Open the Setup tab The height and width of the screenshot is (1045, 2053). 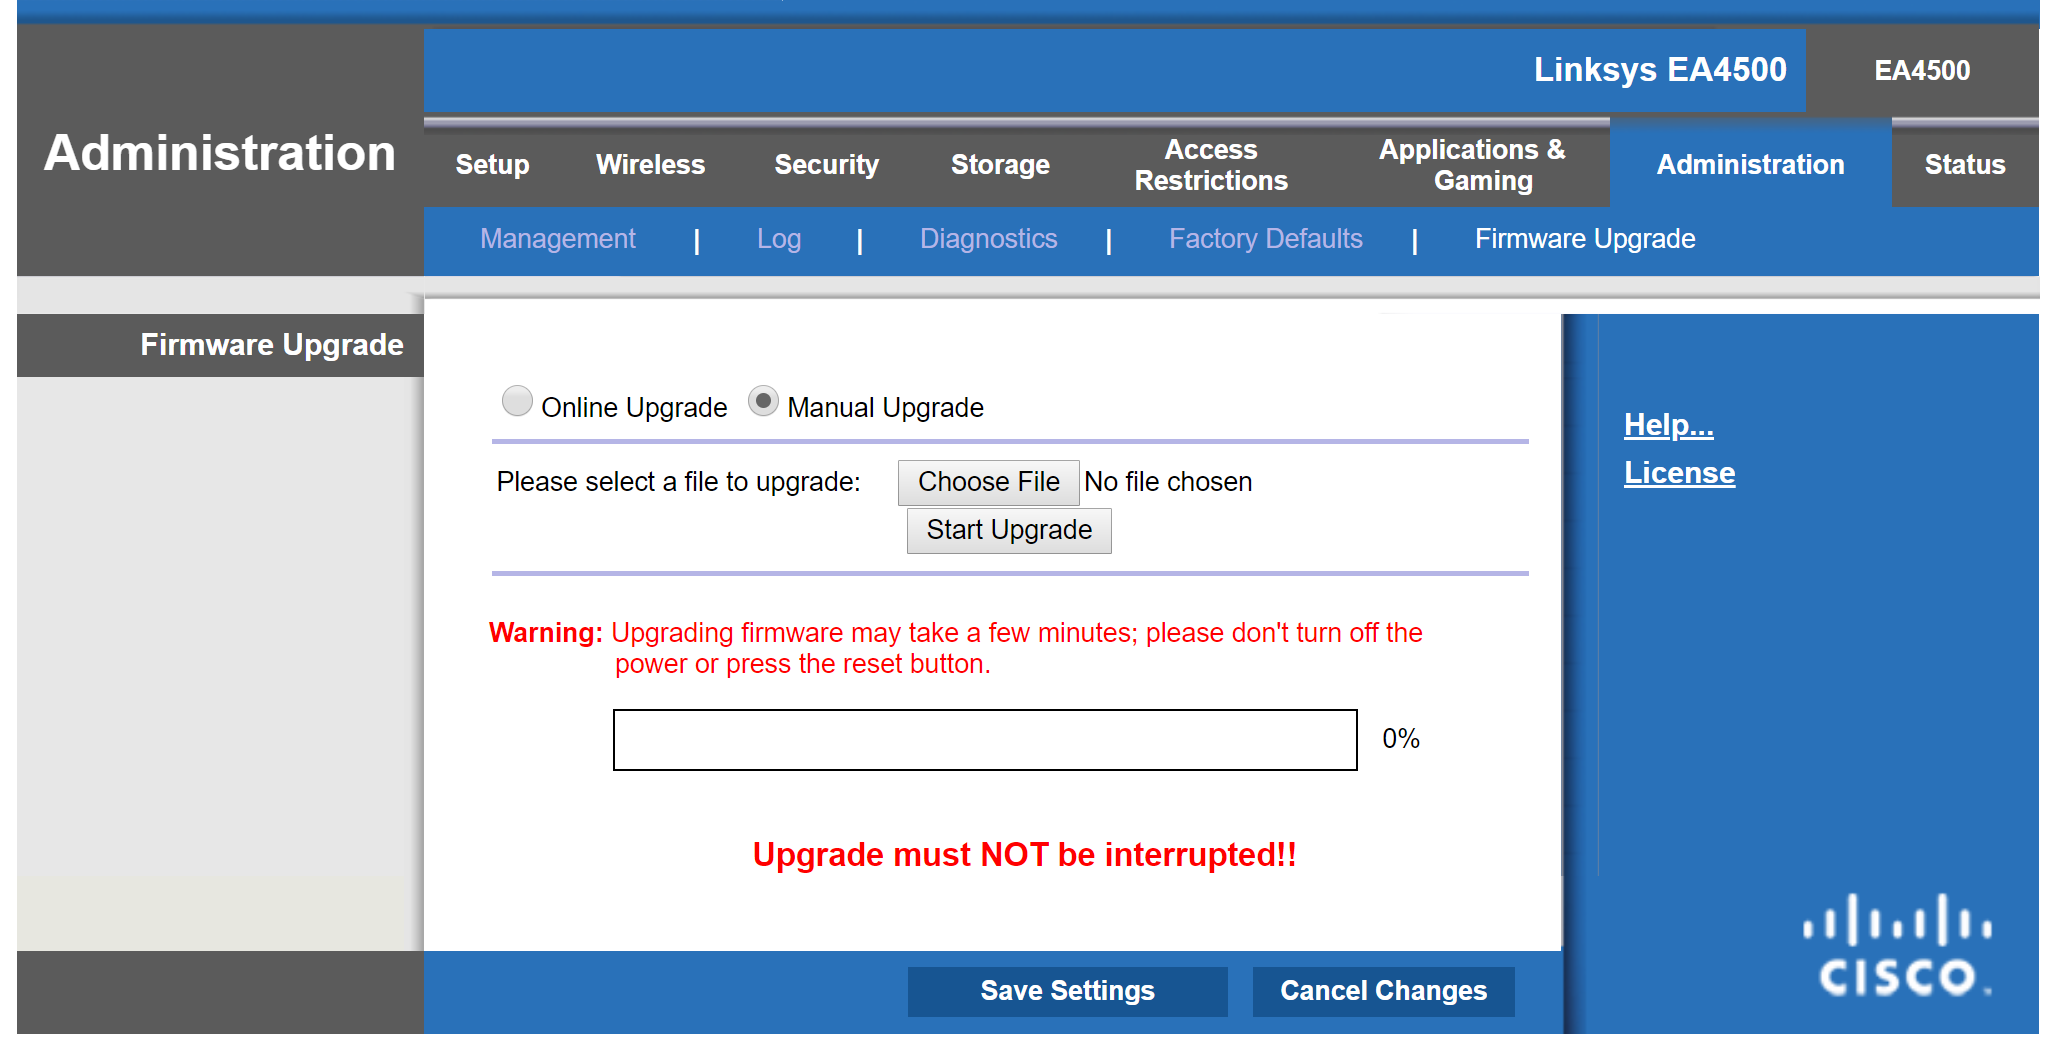[492, 165]
